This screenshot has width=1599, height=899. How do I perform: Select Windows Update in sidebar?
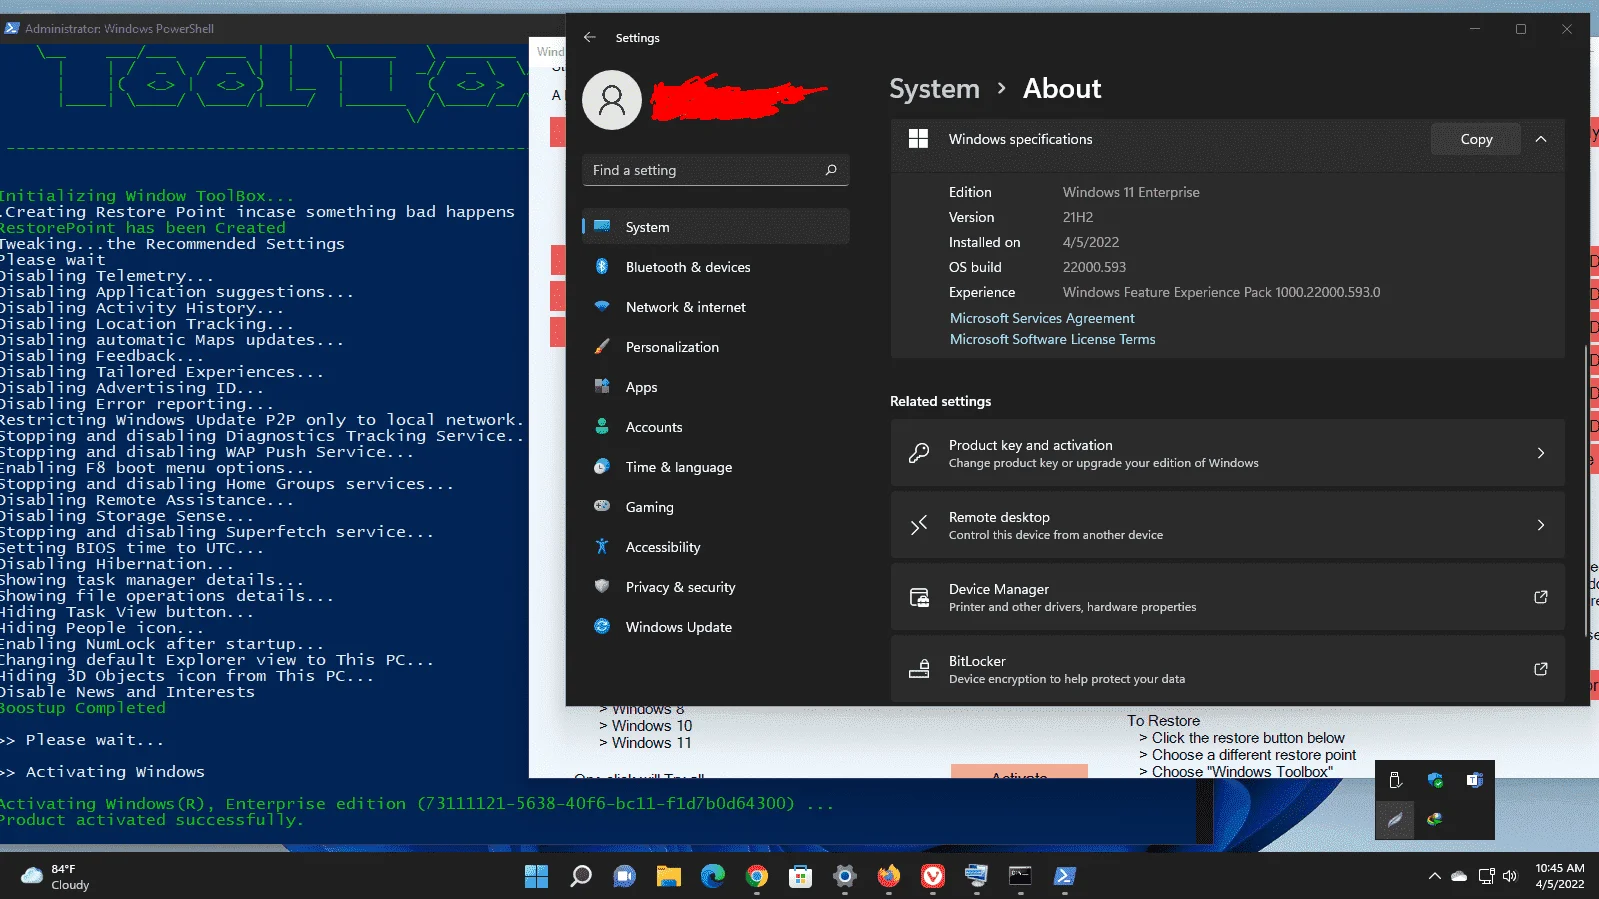716,627
